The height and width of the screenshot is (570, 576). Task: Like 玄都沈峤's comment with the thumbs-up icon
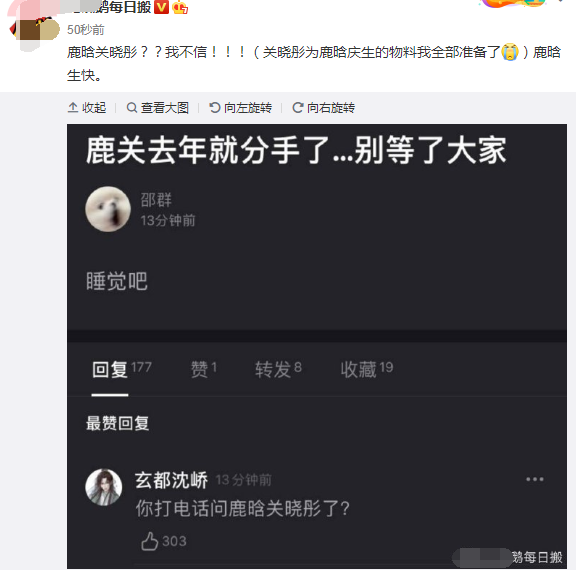(x=150, y=541)
